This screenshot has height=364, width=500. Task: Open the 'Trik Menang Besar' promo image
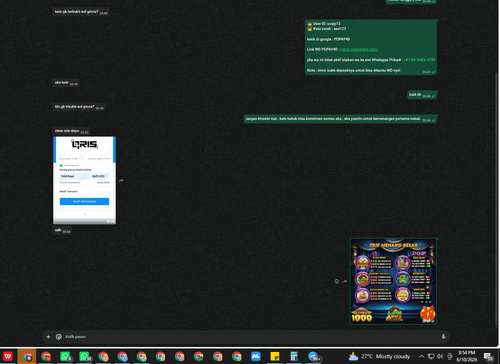pos(393,281)
